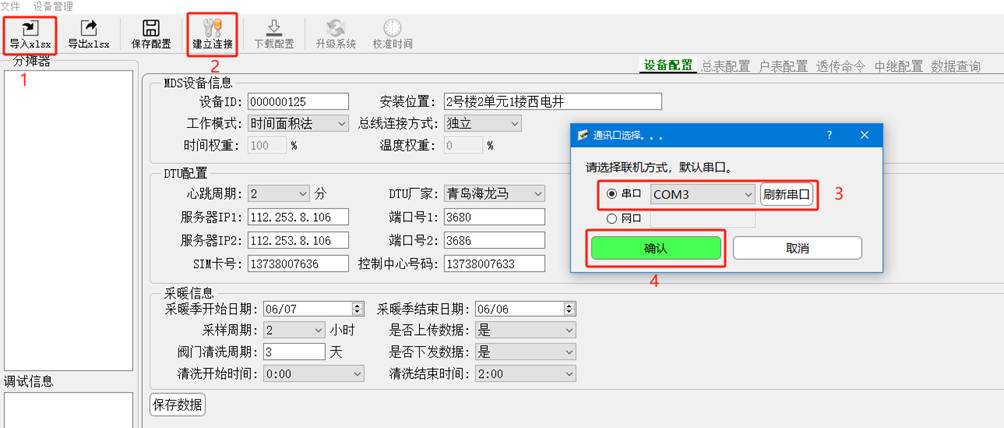This screenshot has height=428, width=1004.
Task: Click the 采暖季开始日期 spinner arrows
Action: pos(358,309)
